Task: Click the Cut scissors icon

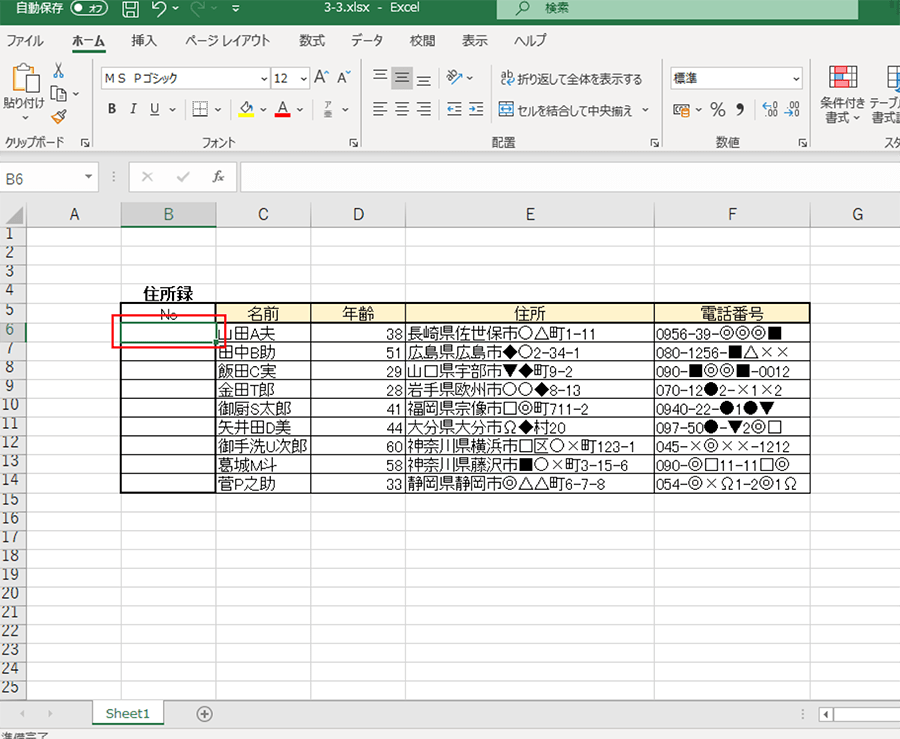Action: point(58,71)
